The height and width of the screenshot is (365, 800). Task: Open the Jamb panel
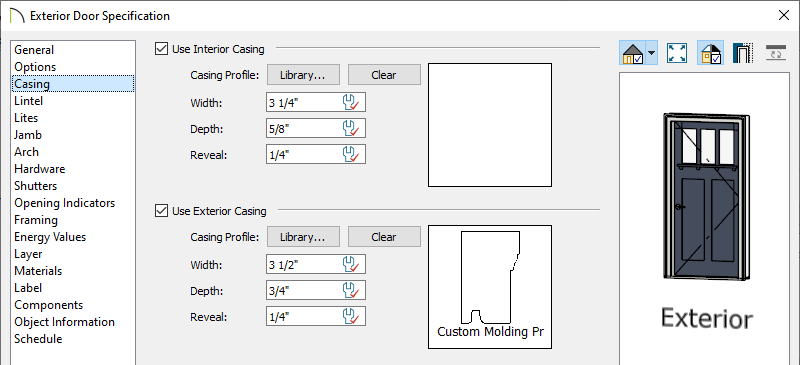[28, 135]
